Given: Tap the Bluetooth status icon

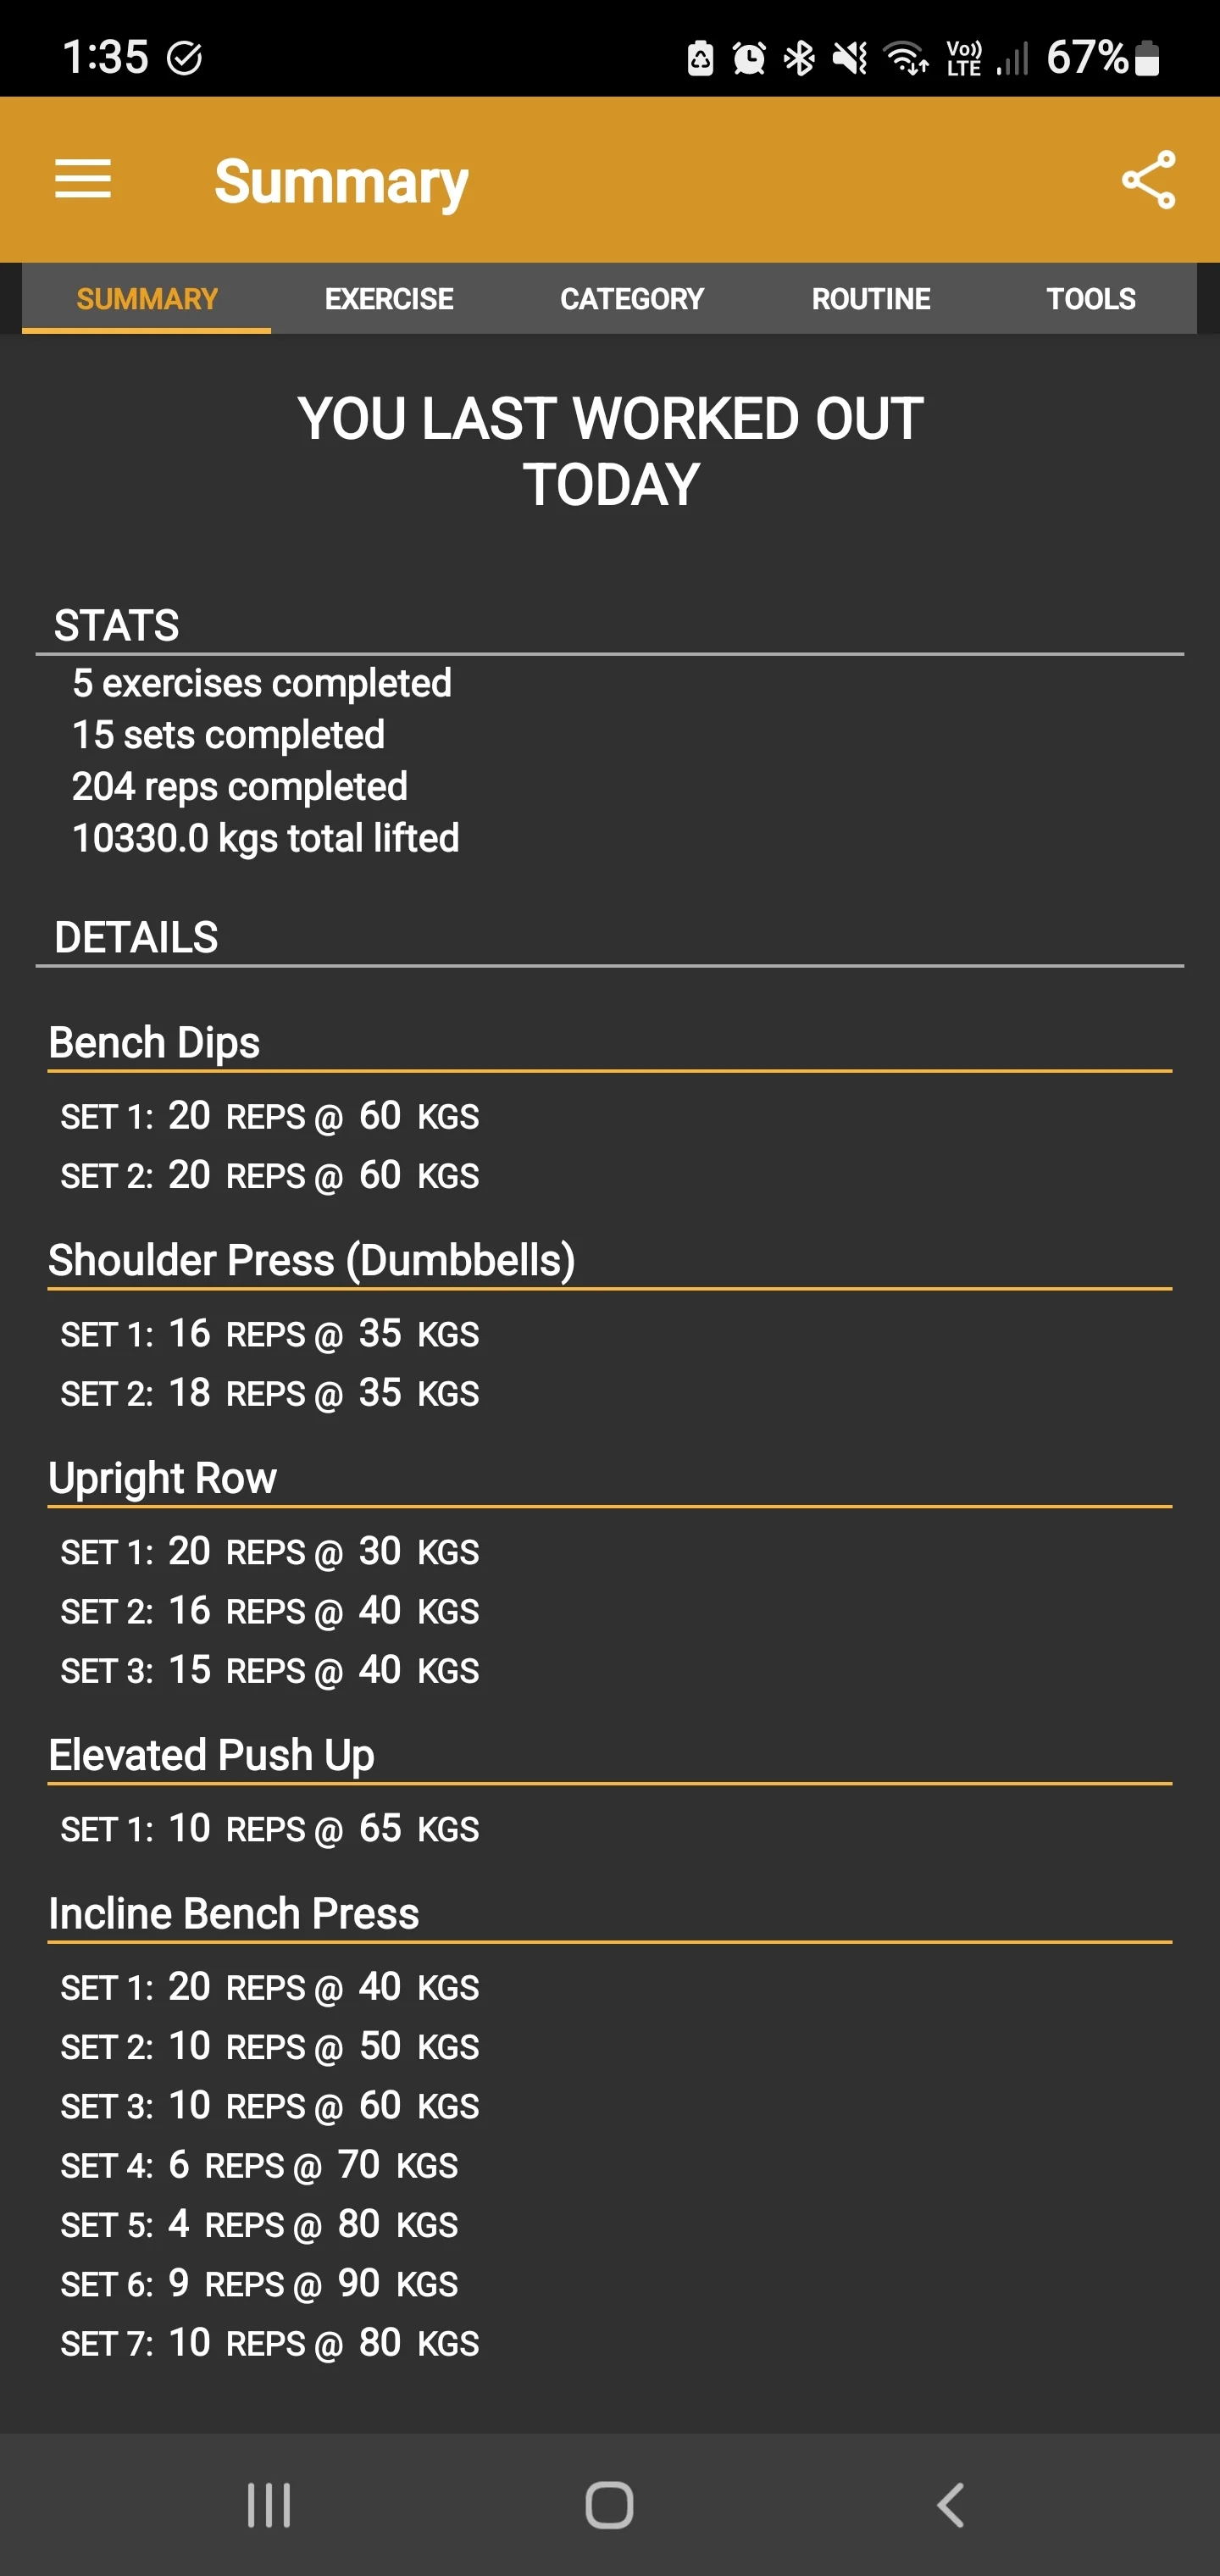Looking at the screenshot, I should click(799, 58).
